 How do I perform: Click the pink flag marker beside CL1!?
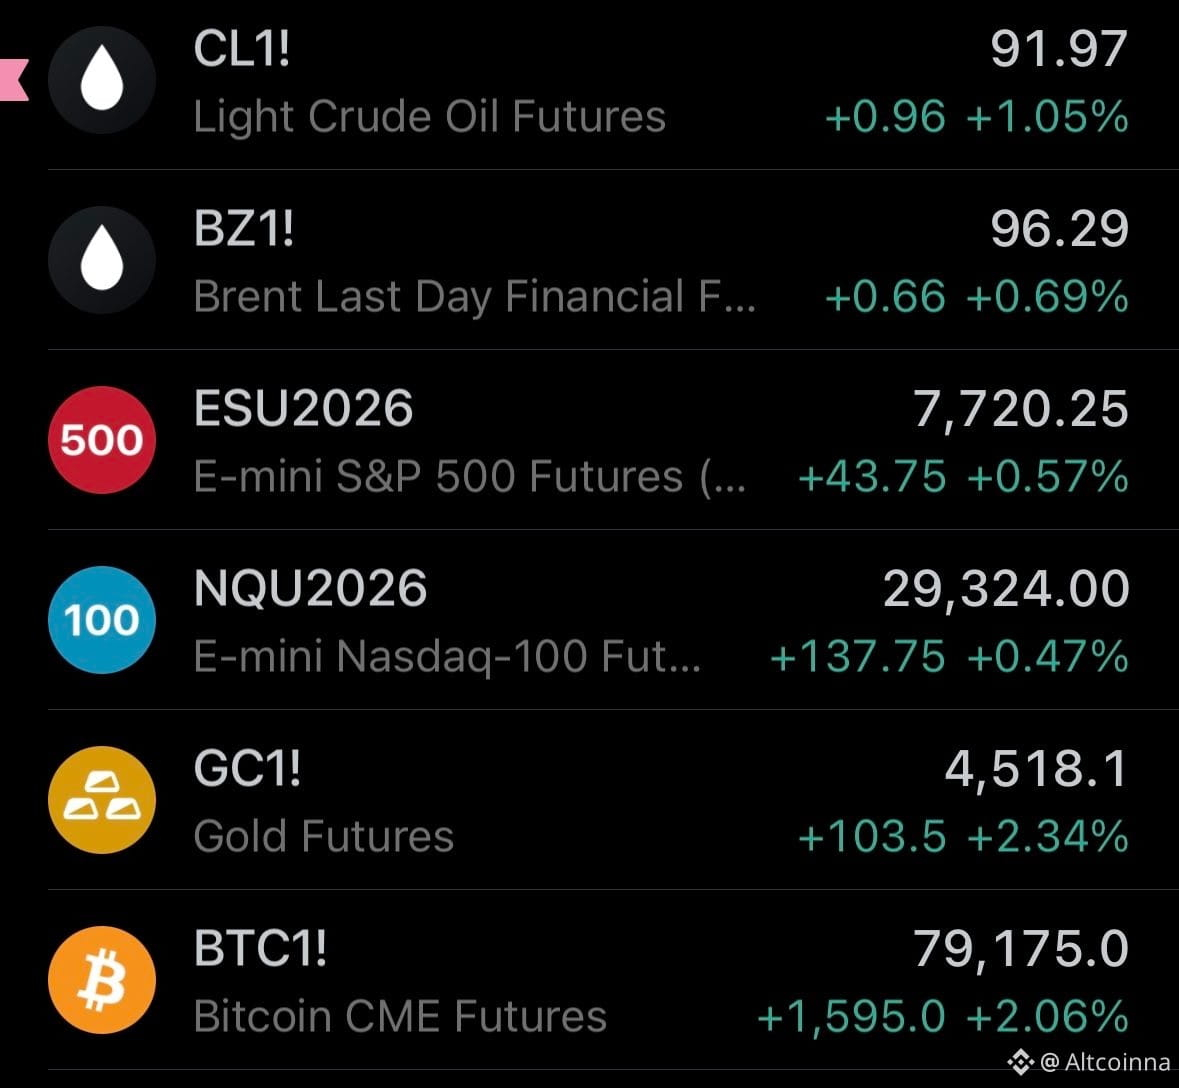[x=14, y=80]
